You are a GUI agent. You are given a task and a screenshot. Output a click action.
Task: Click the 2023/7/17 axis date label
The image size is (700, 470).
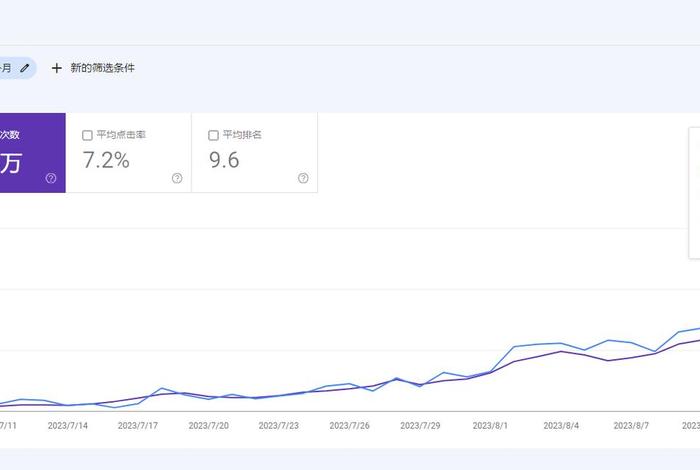click(138, 426)
